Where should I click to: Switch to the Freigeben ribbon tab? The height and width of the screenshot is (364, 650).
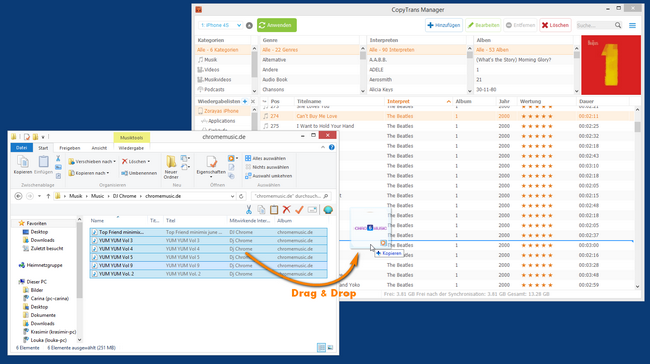(x=70, y=148)
